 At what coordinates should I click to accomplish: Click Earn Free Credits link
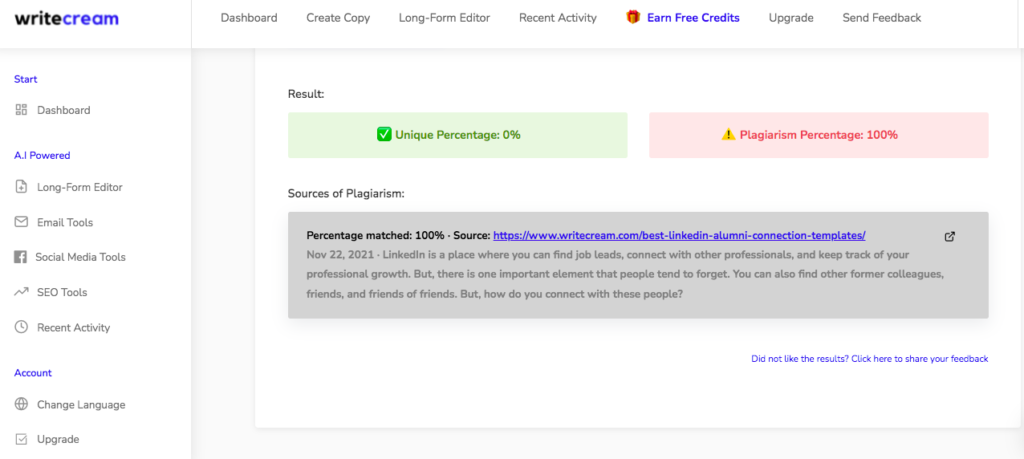693,18
